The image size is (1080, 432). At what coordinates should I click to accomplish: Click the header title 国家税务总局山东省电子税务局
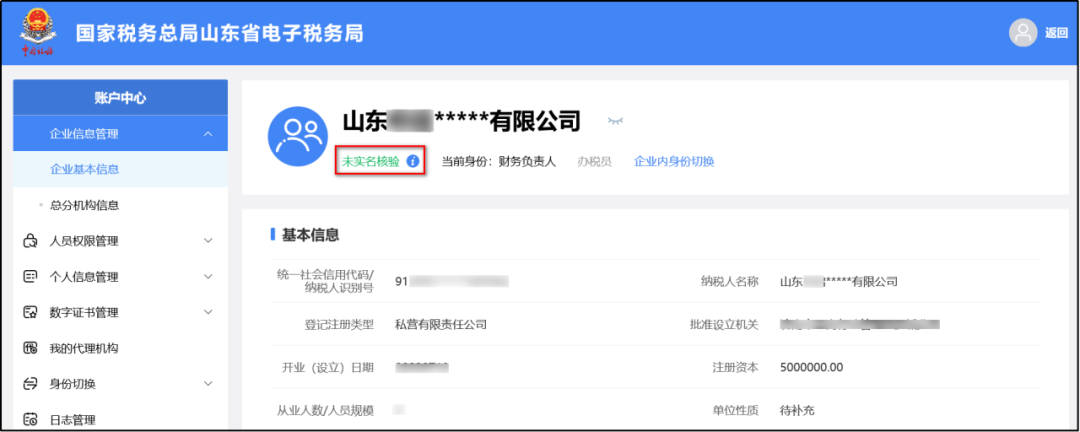click(219, 33)
